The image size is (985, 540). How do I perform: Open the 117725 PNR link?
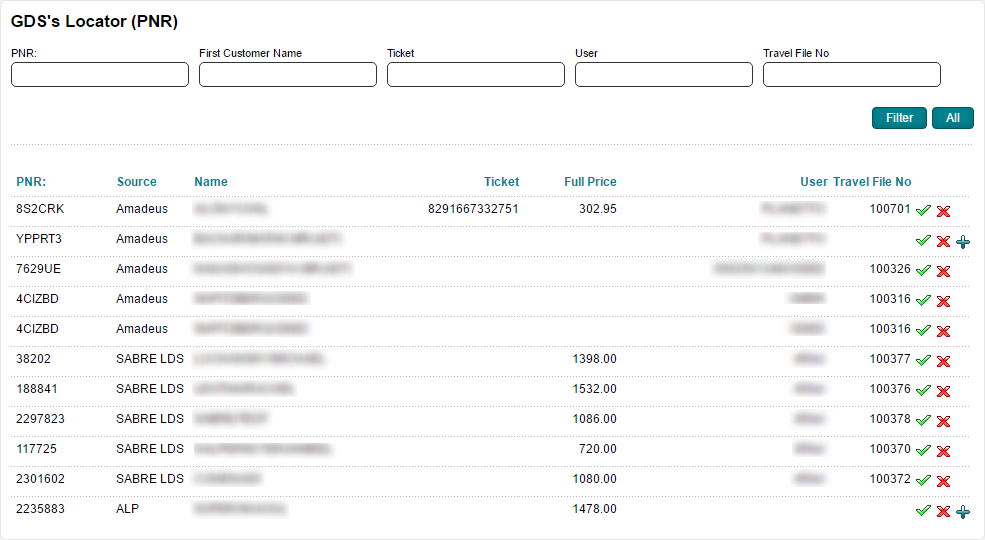point(34,449)
